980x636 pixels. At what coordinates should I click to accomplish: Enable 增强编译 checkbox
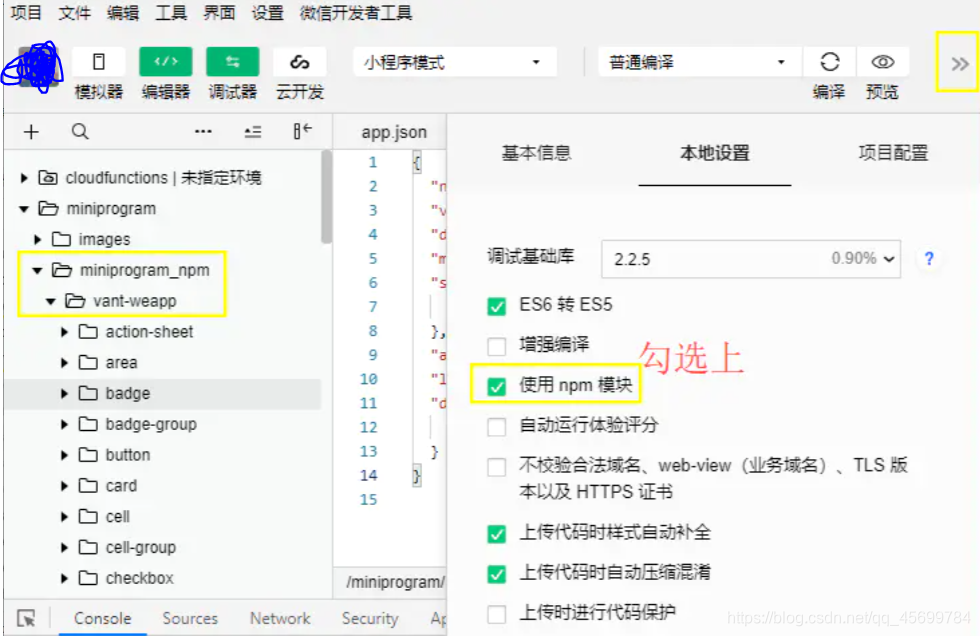coord(497,345)
